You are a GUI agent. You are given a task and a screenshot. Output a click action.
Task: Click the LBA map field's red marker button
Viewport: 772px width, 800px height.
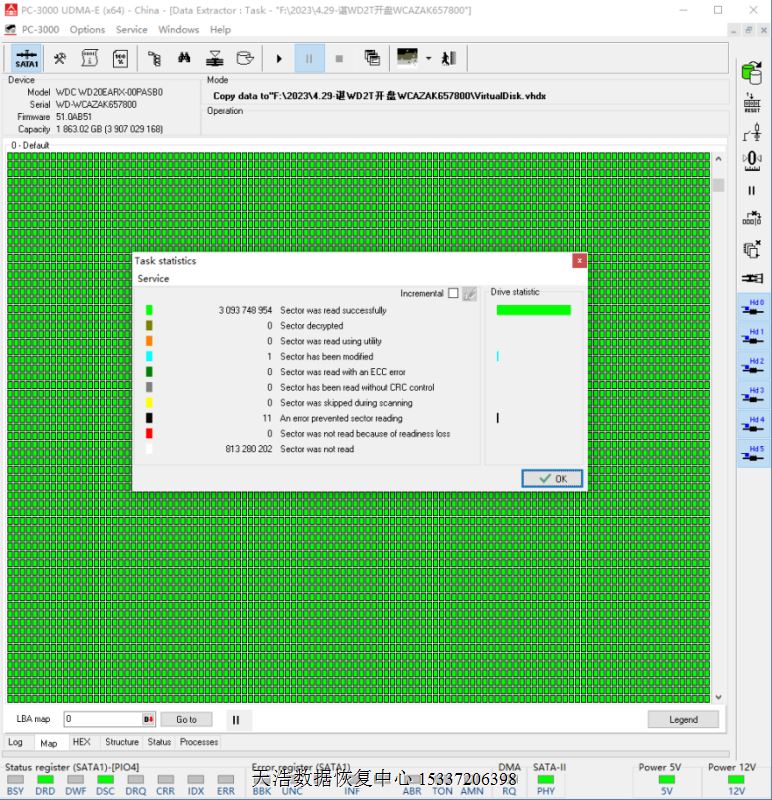[149, 719]
